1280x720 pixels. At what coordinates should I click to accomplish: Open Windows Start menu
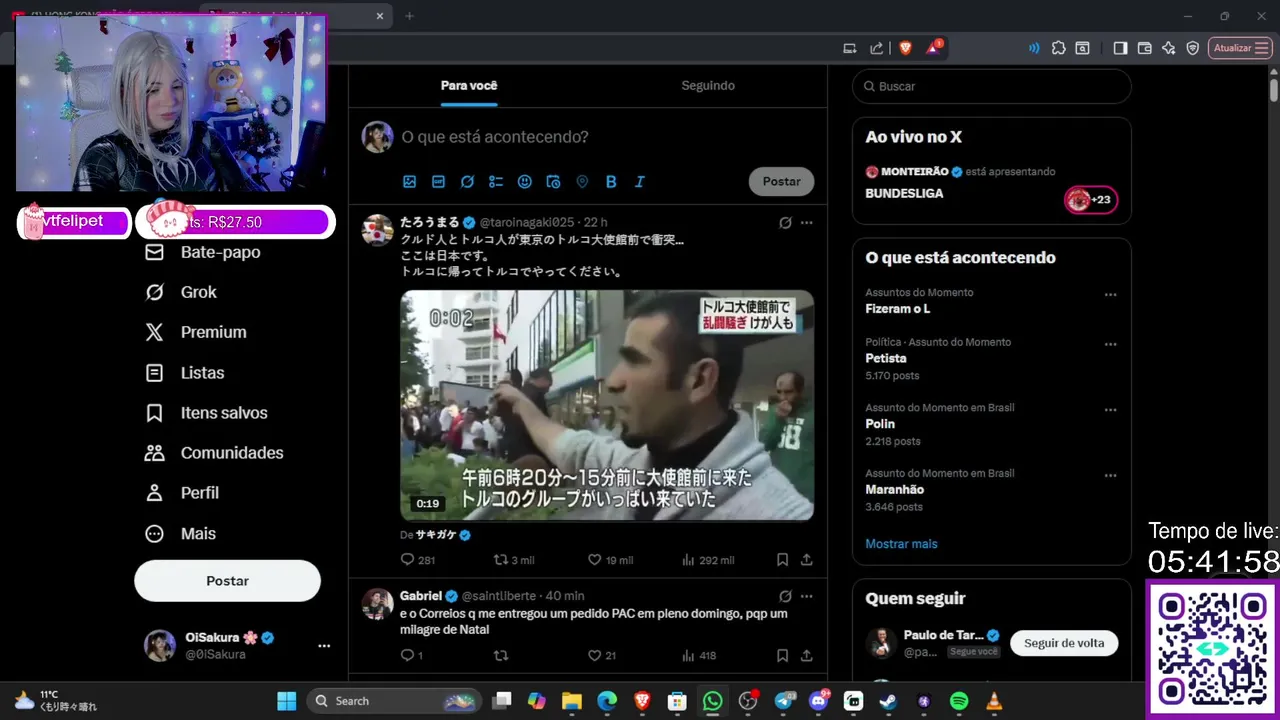(x=286, y=701)
